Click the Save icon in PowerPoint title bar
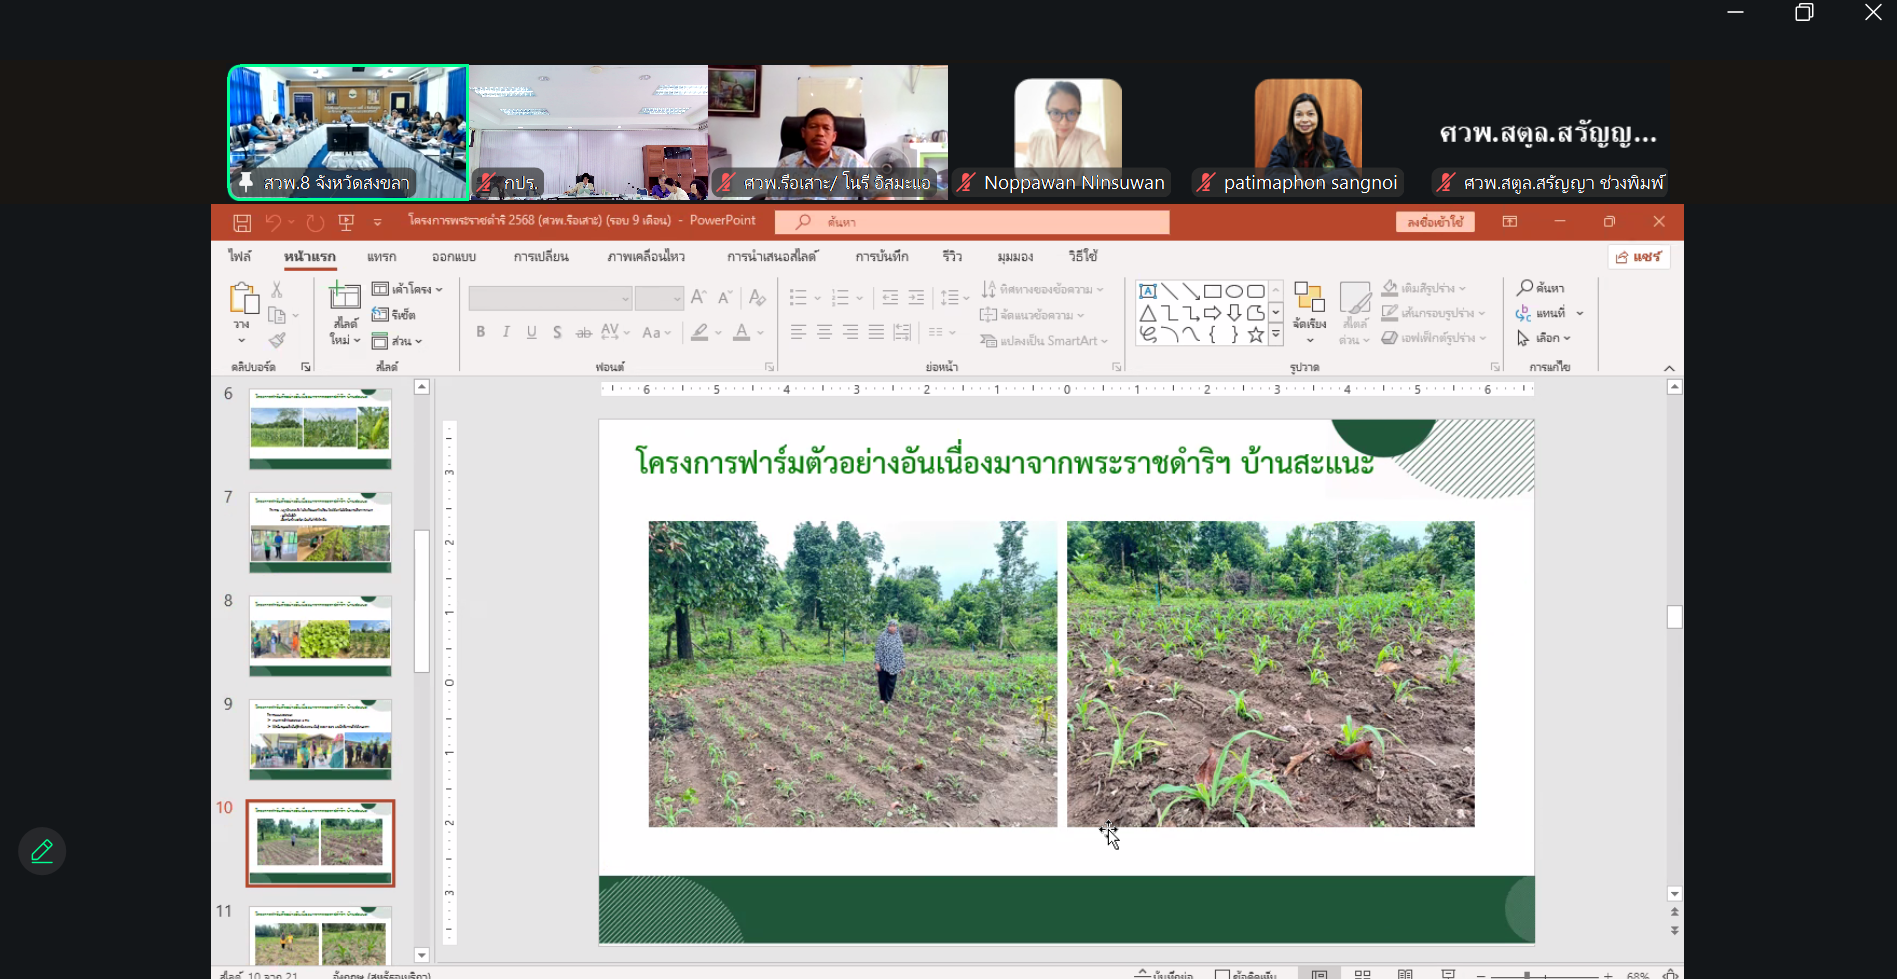The image size is (1897, 979). [x=242, y=222]
